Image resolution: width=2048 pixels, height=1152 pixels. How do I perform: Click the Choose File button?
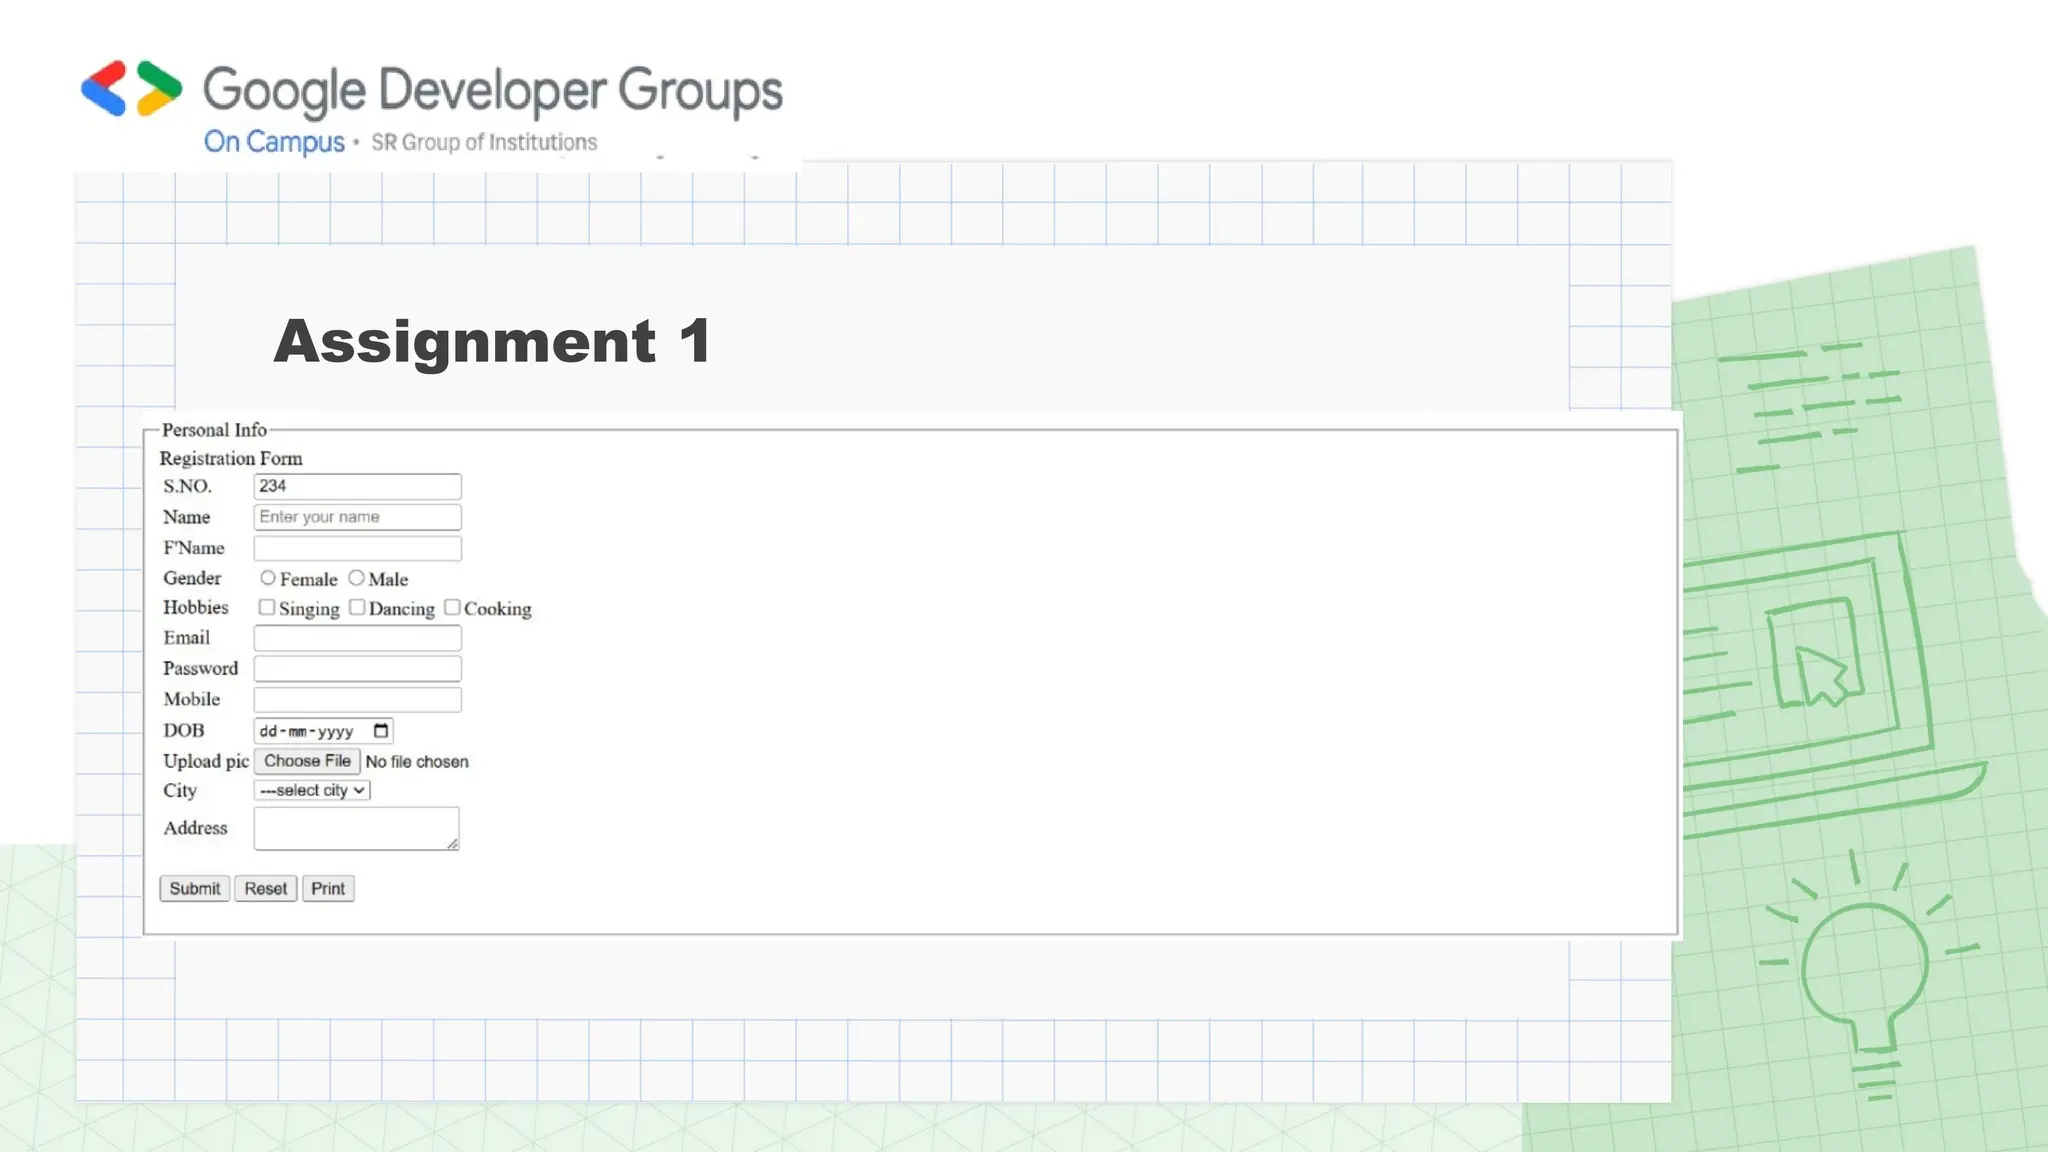point(307,761)
